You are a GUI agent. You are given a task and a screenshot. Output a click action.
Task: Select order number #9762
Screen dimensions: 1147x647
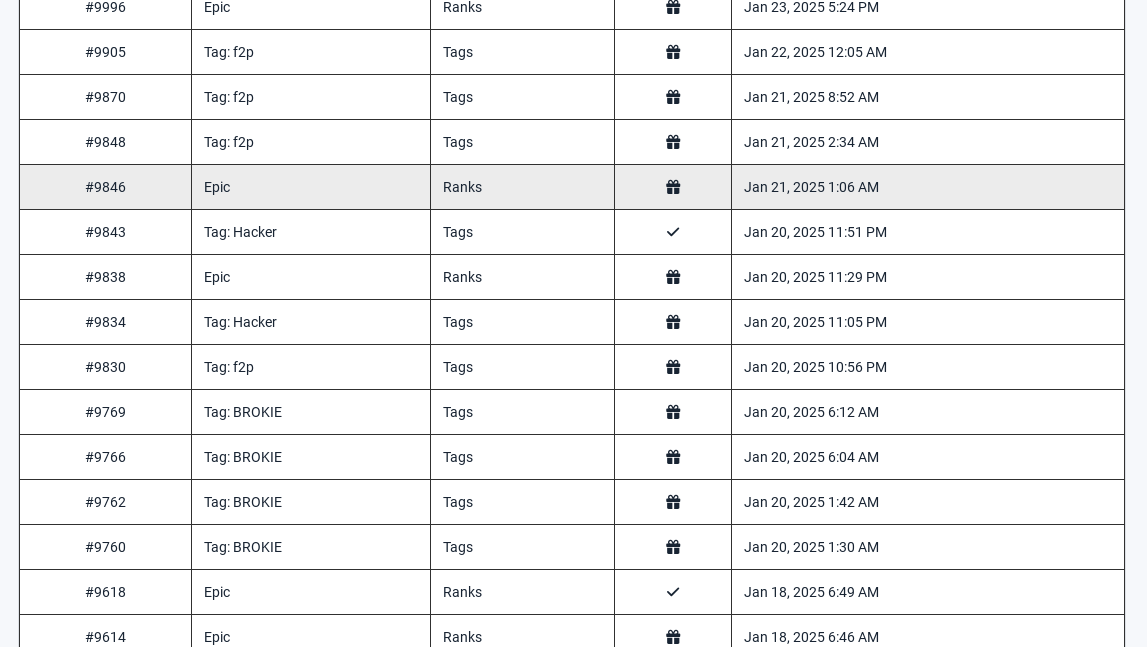click(105, 502)
